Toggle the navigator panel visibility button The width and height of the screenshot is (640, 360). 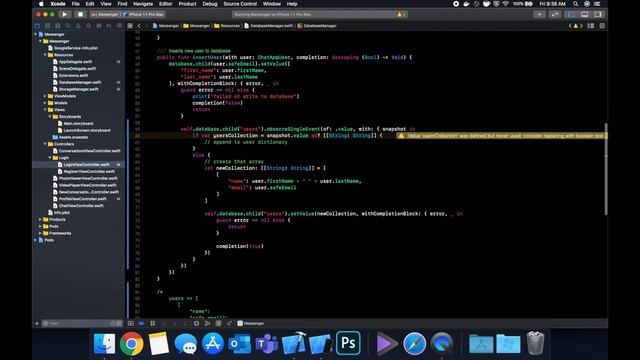[x=571, y=14]
